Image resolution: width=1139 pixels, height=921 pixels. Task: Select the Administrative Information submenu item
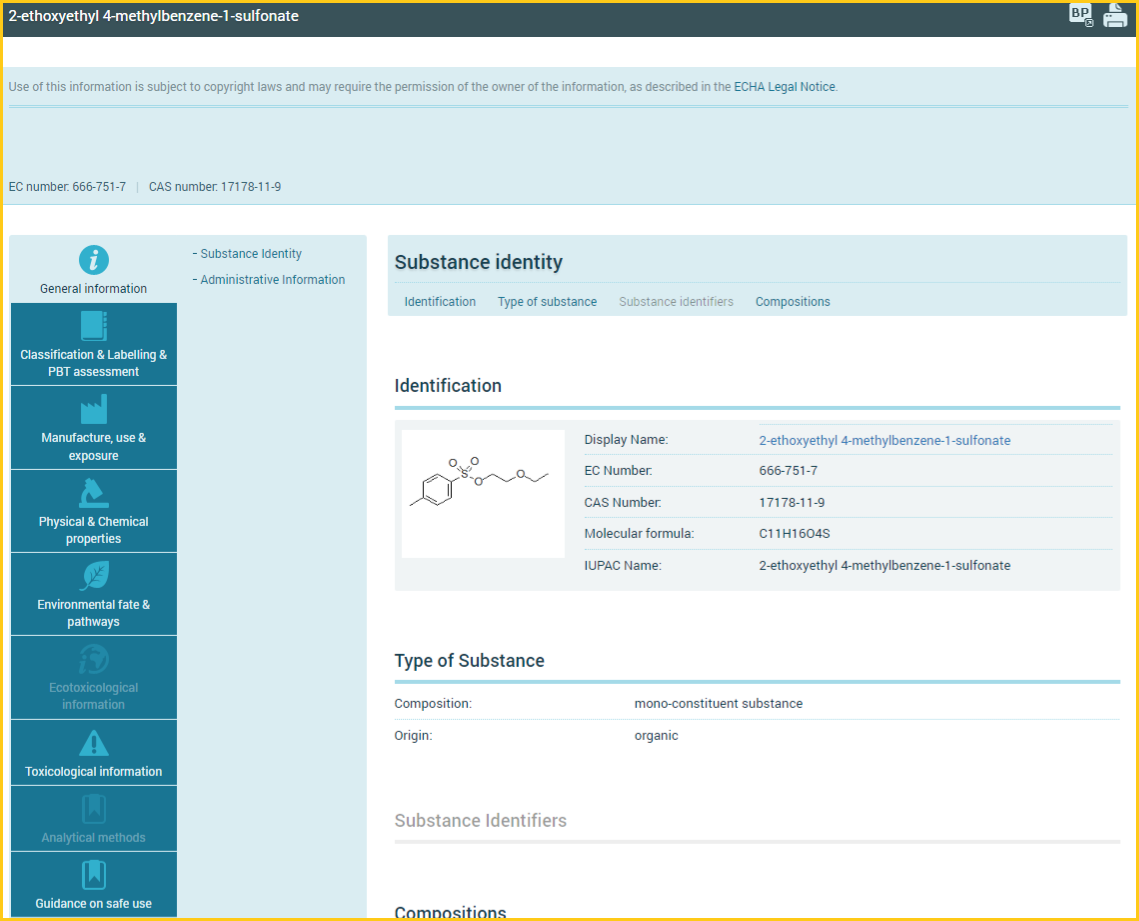pyautogui.click(x=272, y=280)
